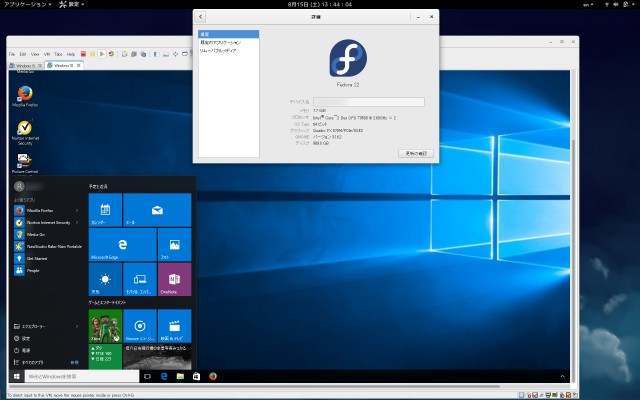Image resolution: width=640 pixels, height=400 pixels.
Task: Click the user account avatar in Start menu
Action: tap(19, 187)
